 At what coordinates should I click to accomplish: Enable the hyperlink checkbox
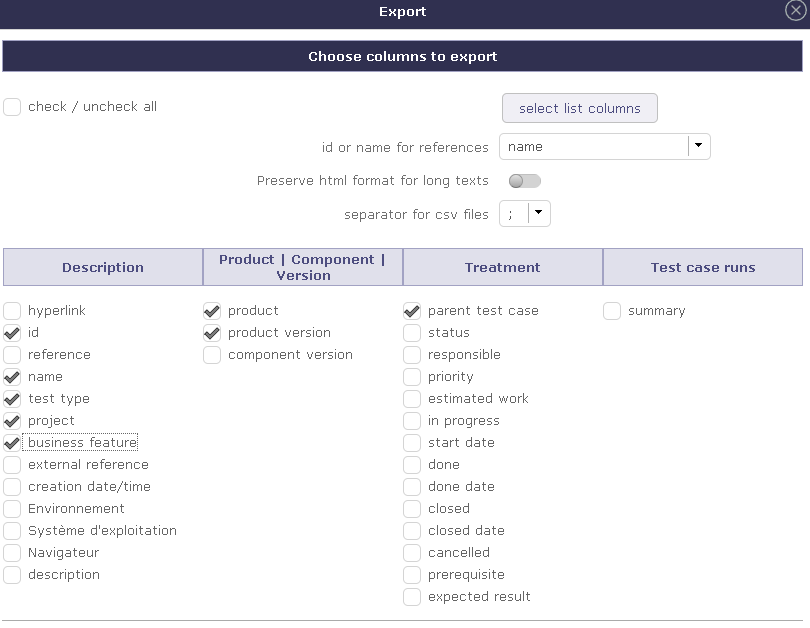pos(12,311)
